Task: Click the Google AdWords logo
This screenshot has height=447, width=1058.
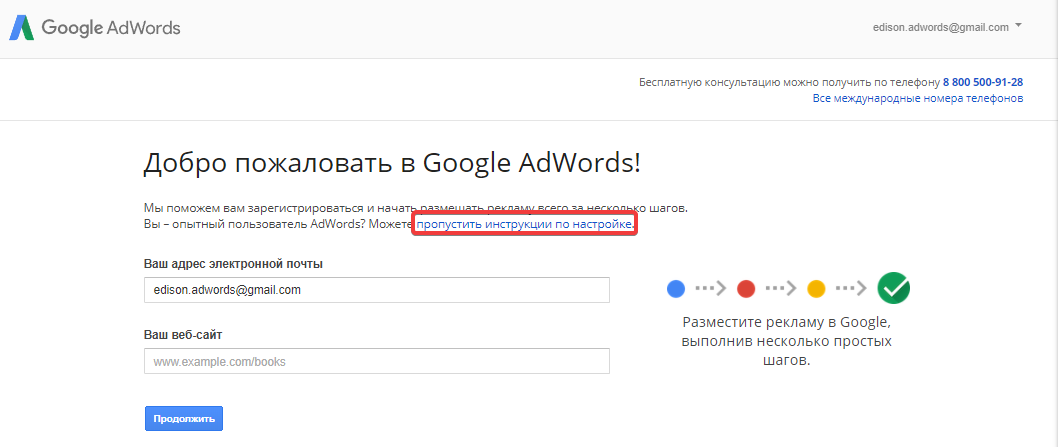Action: point(94,28)
